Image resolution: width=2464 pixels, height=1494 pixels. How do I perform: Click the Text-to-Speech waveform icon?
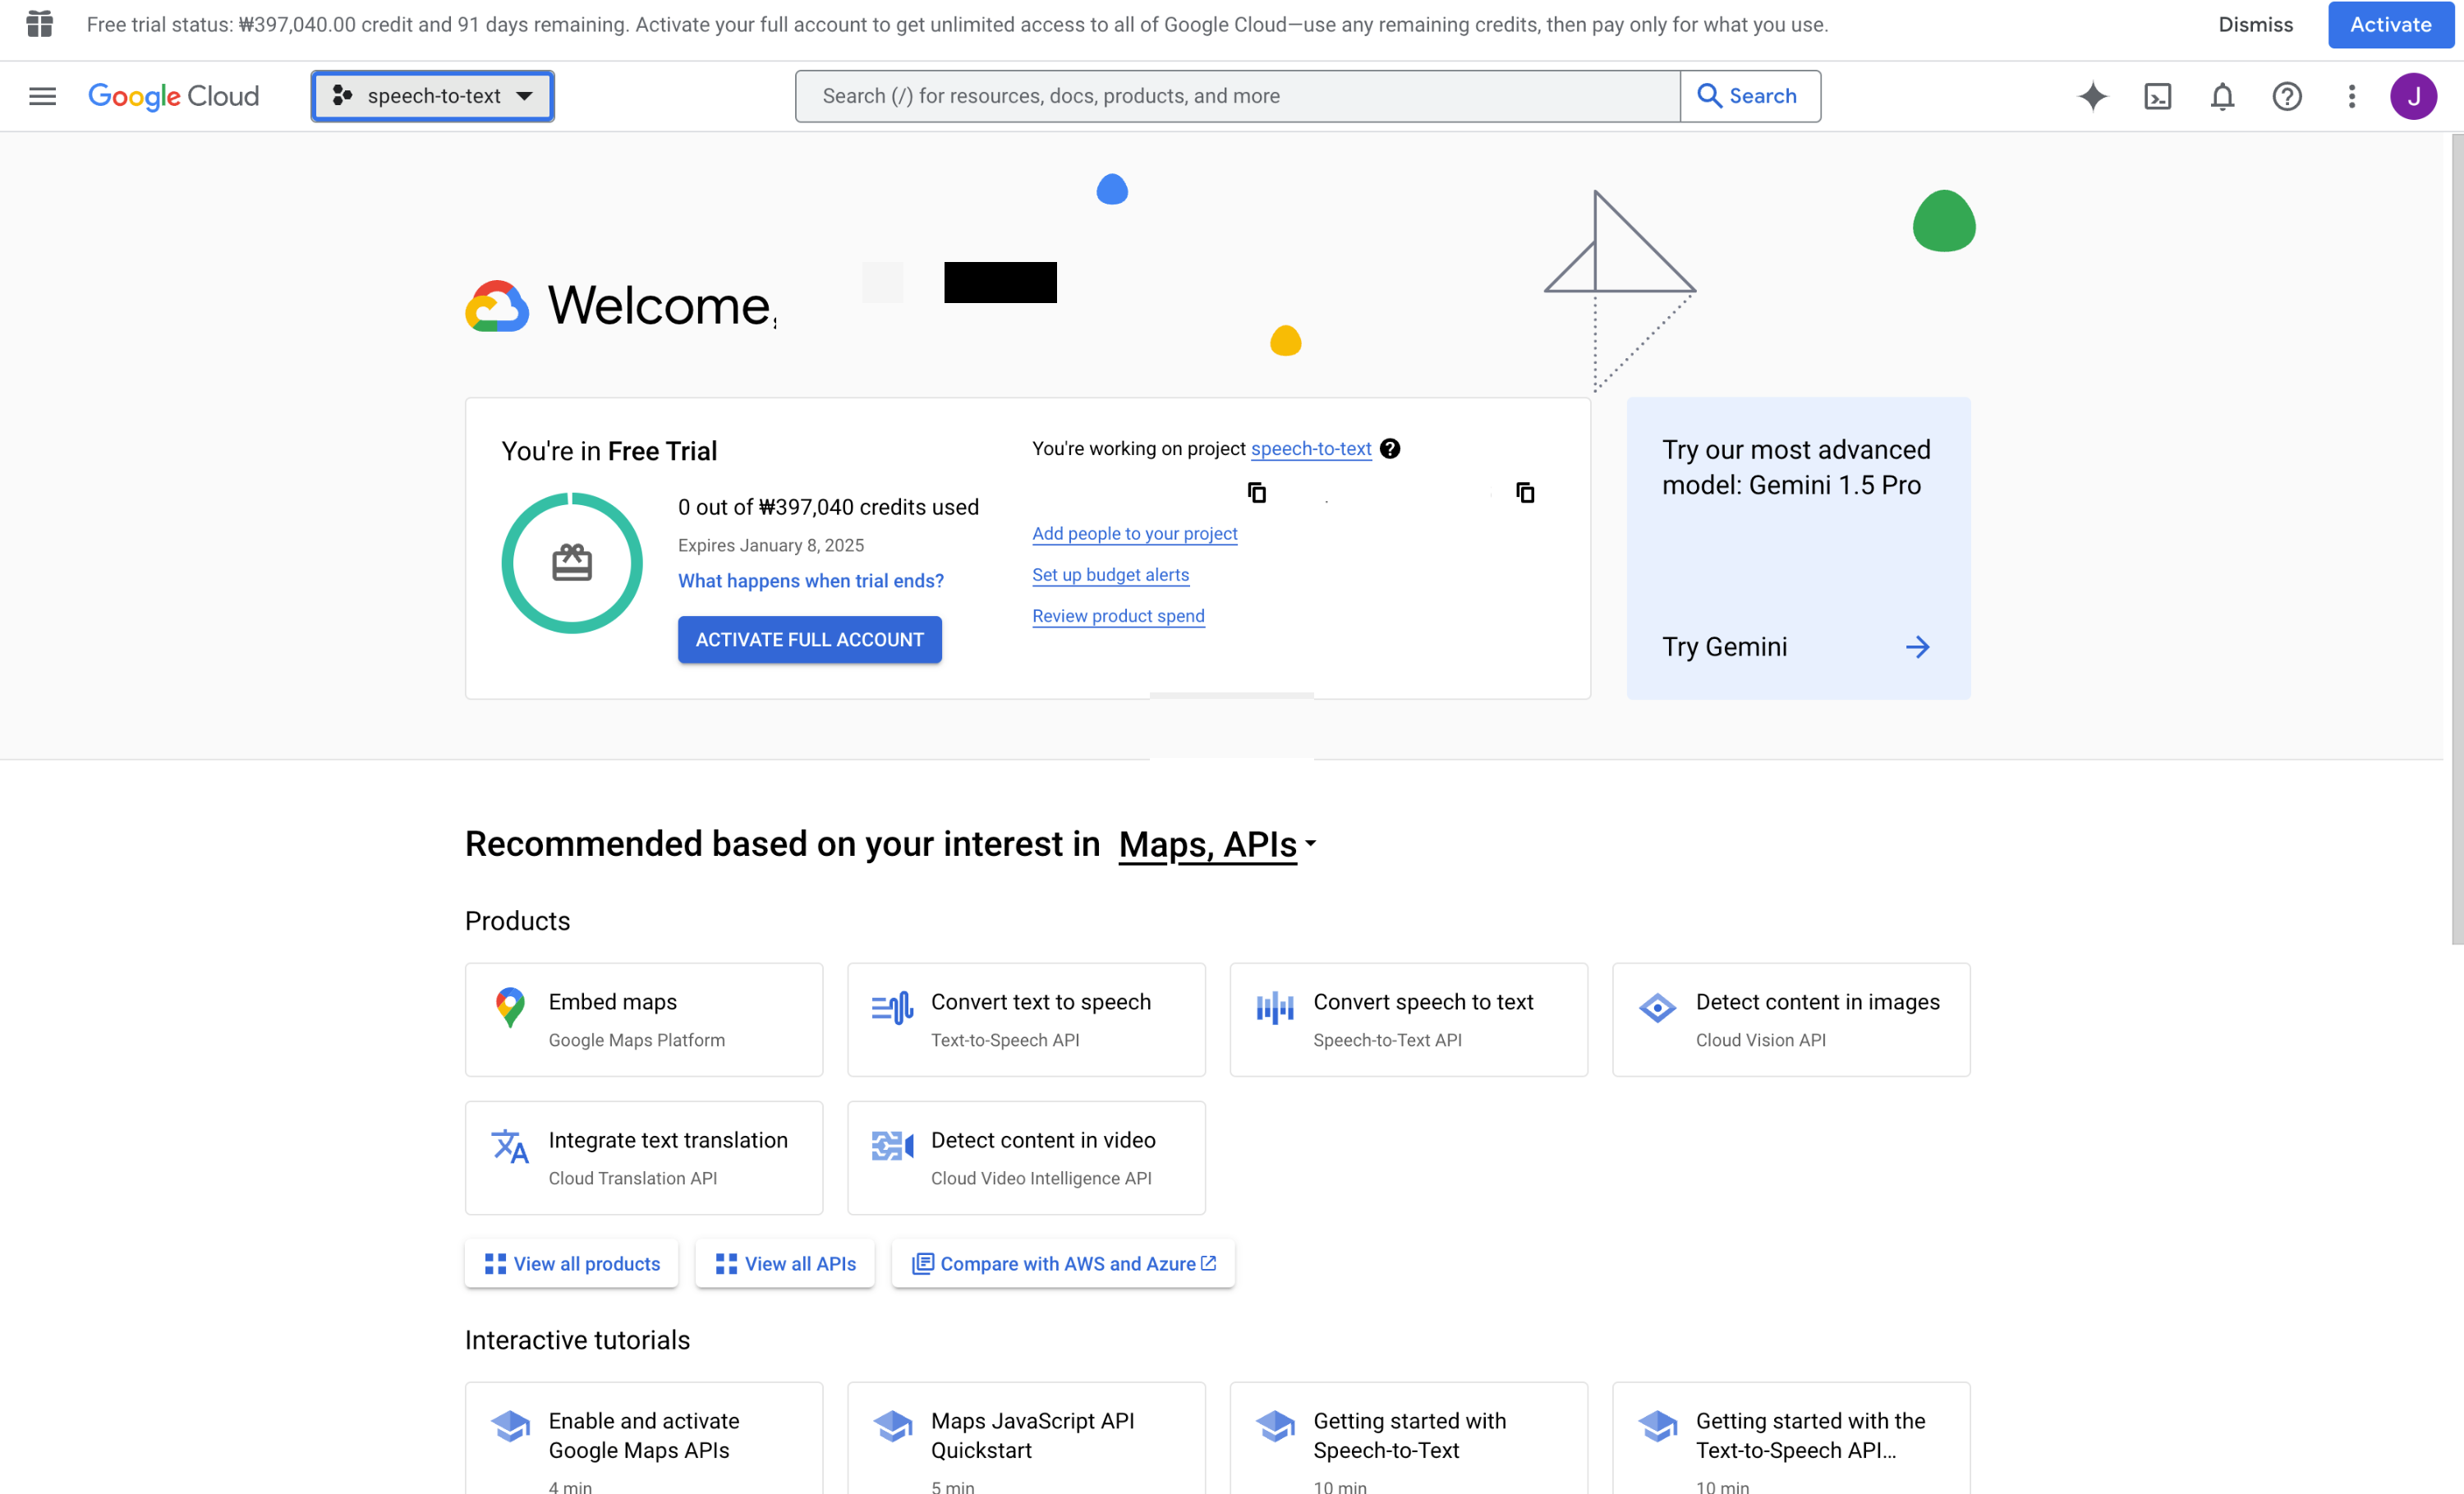pyautogui.click(x=892, y=1007)
